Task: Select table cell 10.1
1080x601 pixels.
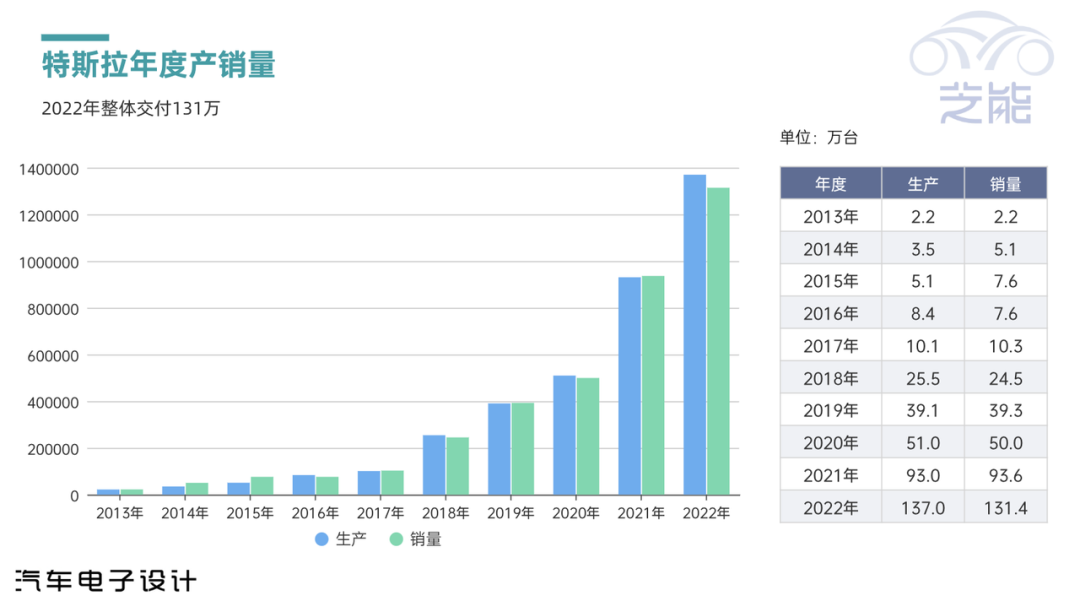Action: click(923, 346)
